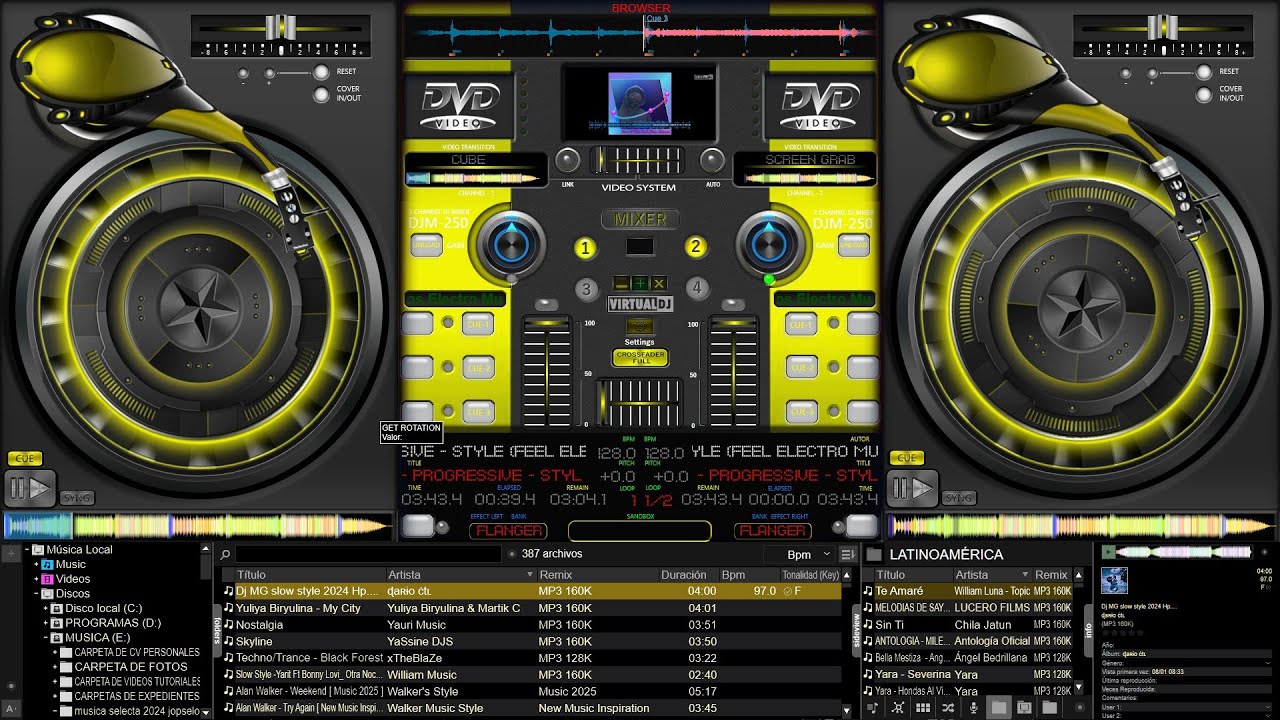Click the left deck CUE button
Viewport: 1280px width, 720px height.
[x=24, y=459]
